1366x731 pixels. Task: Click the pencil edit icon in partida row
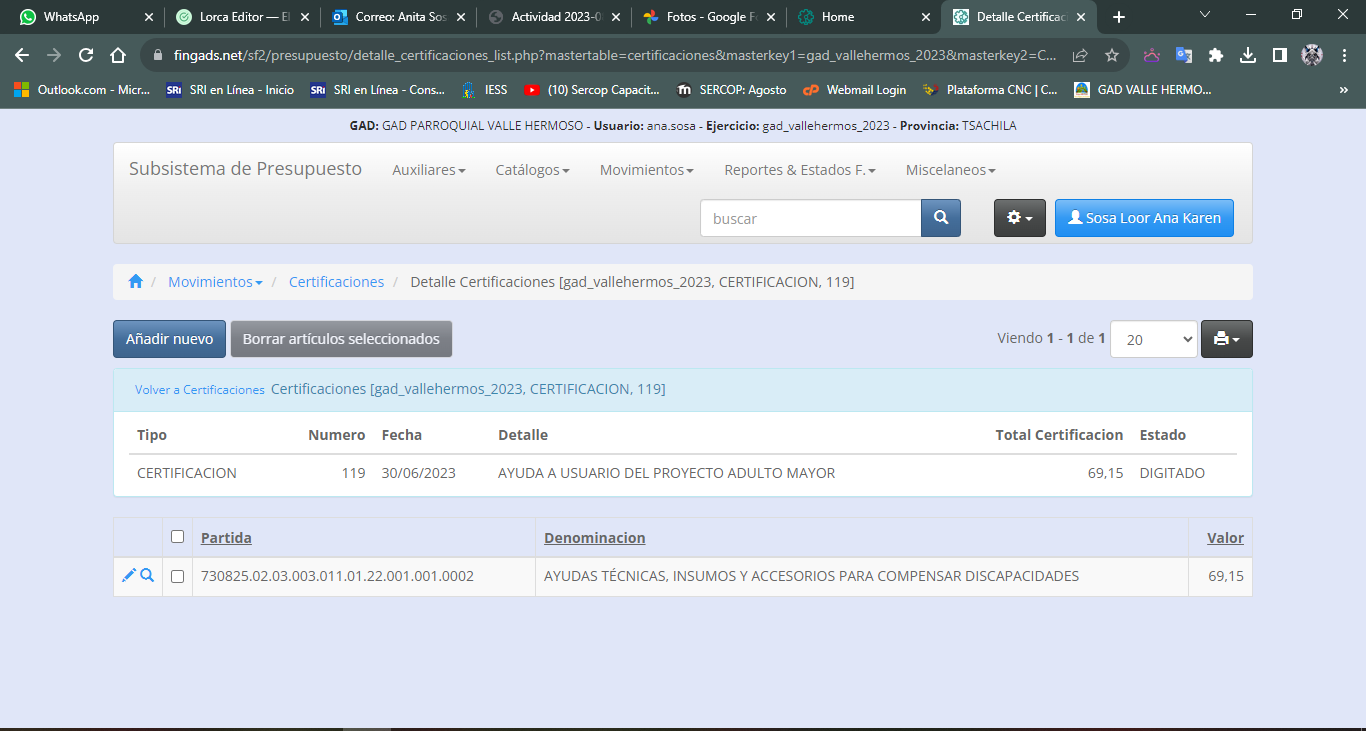click(128, 576)
